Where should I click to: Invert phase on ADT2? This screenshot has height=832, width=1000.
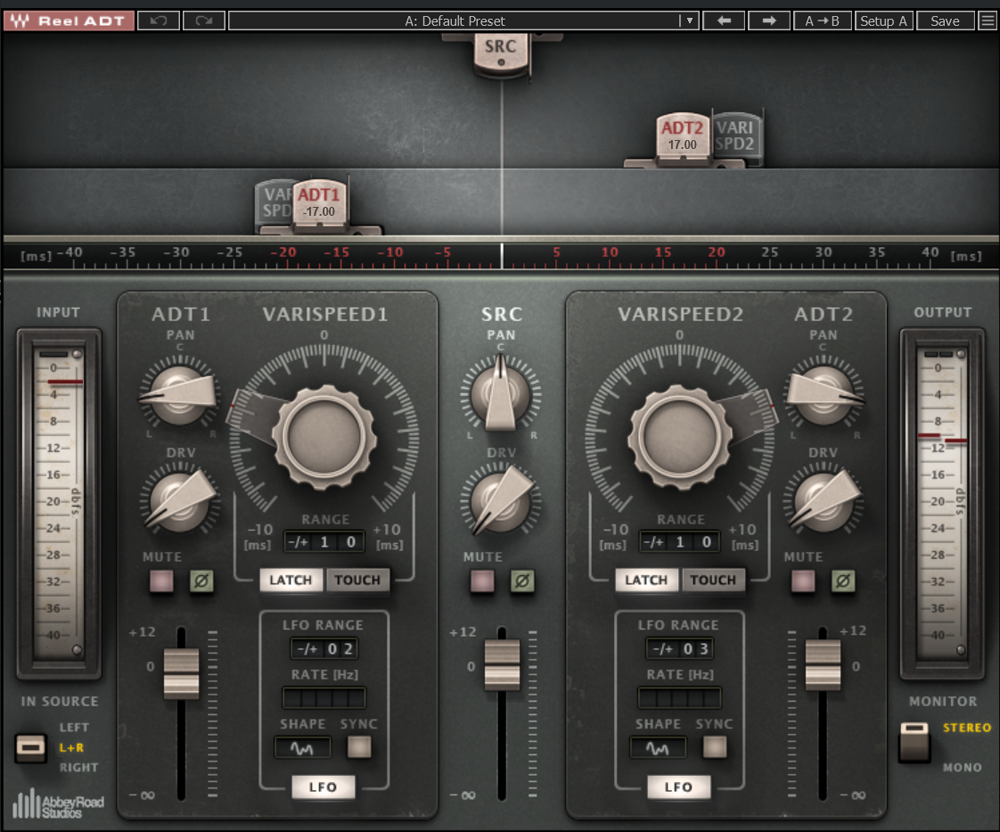(x=843, y=581)
